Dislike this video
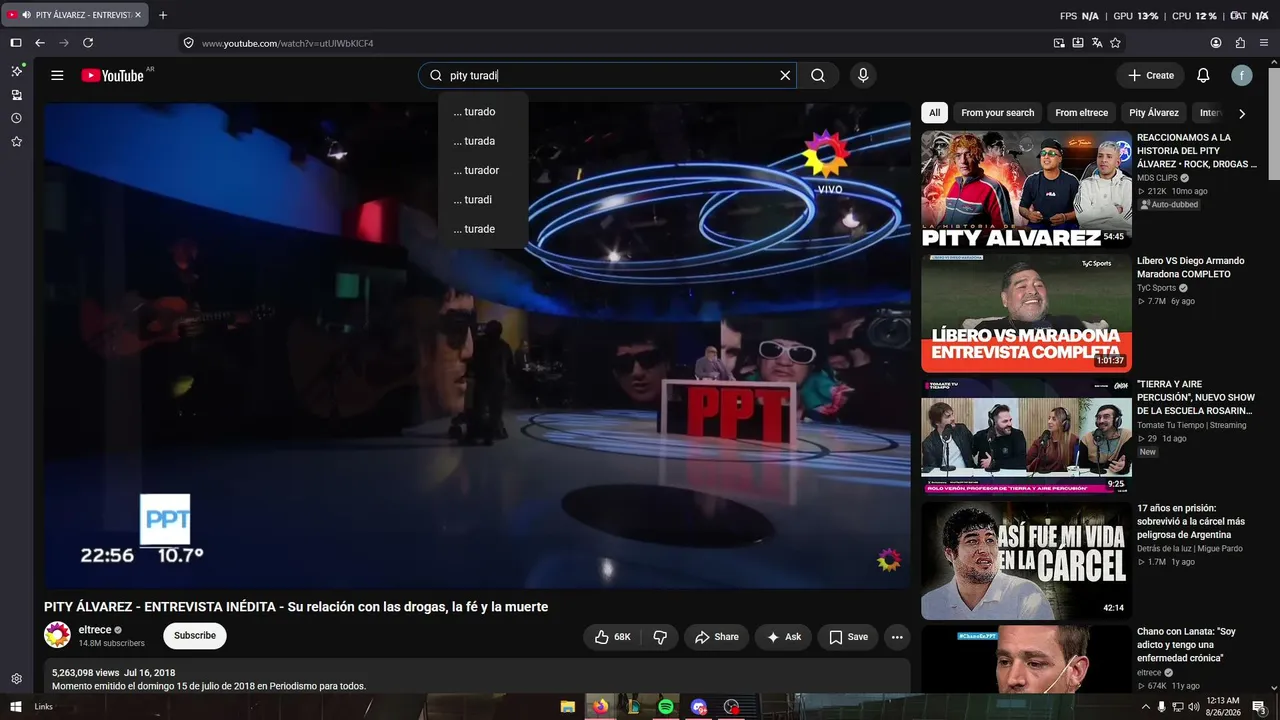1280x720 pixels. pos(660,637)
